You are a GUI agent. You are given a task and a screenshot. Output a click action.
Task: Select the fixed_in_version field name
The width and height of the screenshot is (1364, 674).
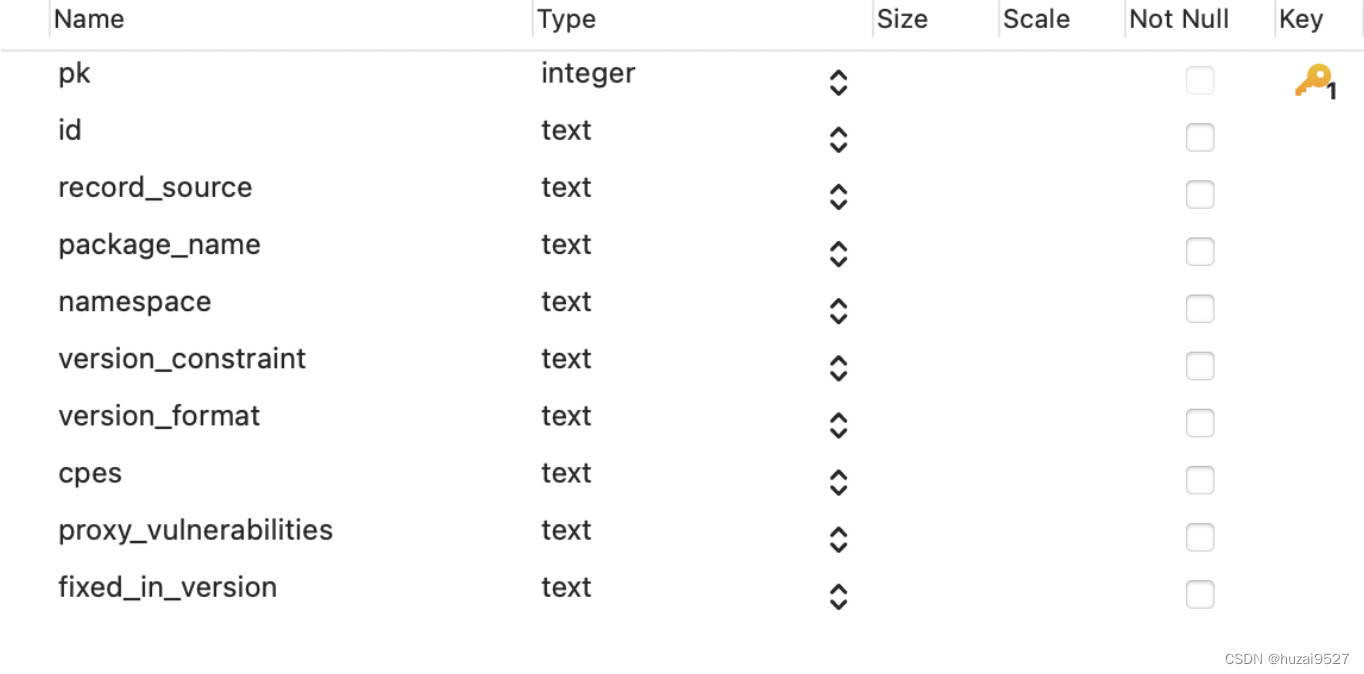(x=167, y=587)
